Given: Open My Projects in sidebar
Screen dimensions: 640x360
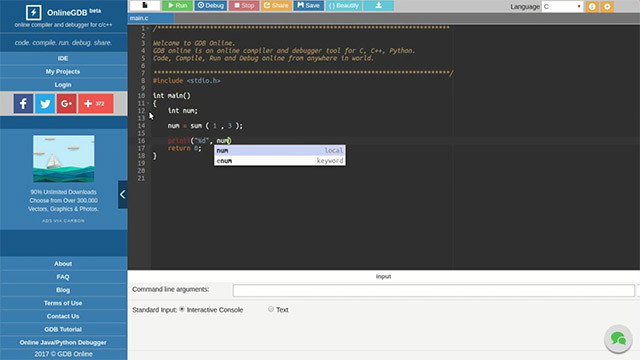Looking at the screenshot, I should [63, 71].
